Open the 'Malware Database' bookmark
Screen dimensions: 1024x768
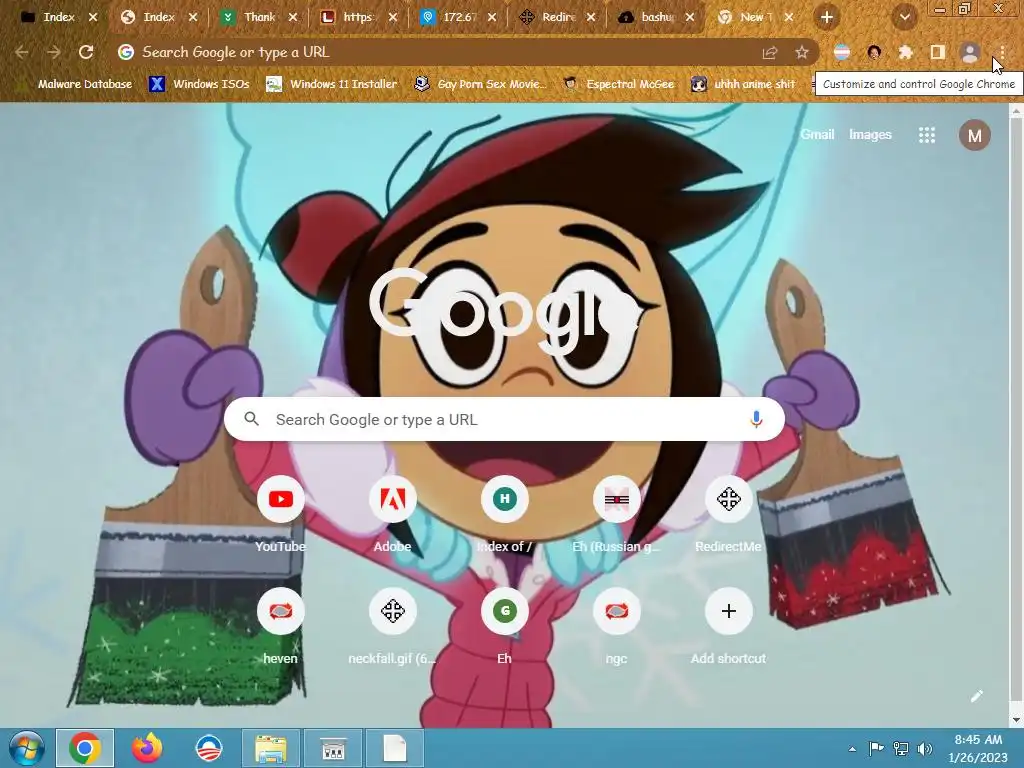pos(77,84)
